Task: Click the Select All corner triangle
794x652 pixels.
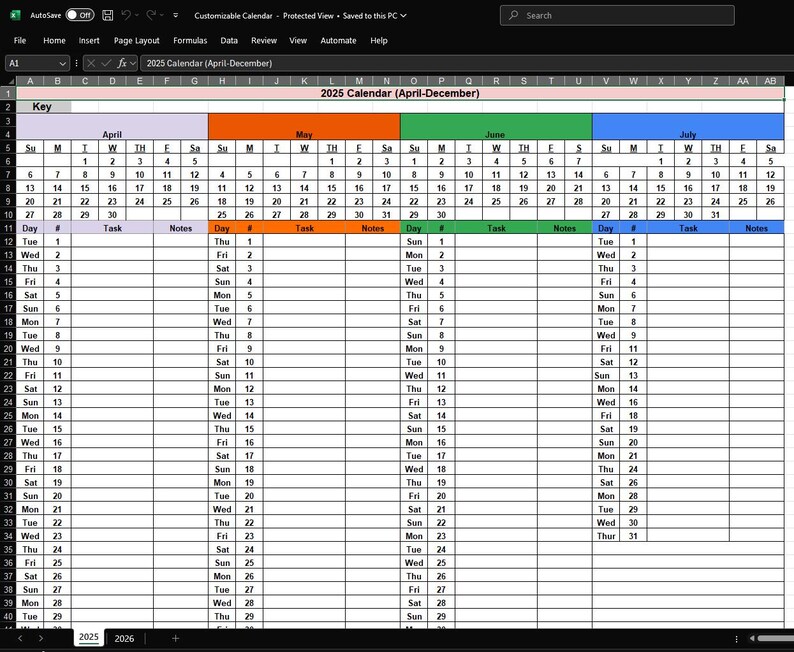Action: [x=11, y=81]
